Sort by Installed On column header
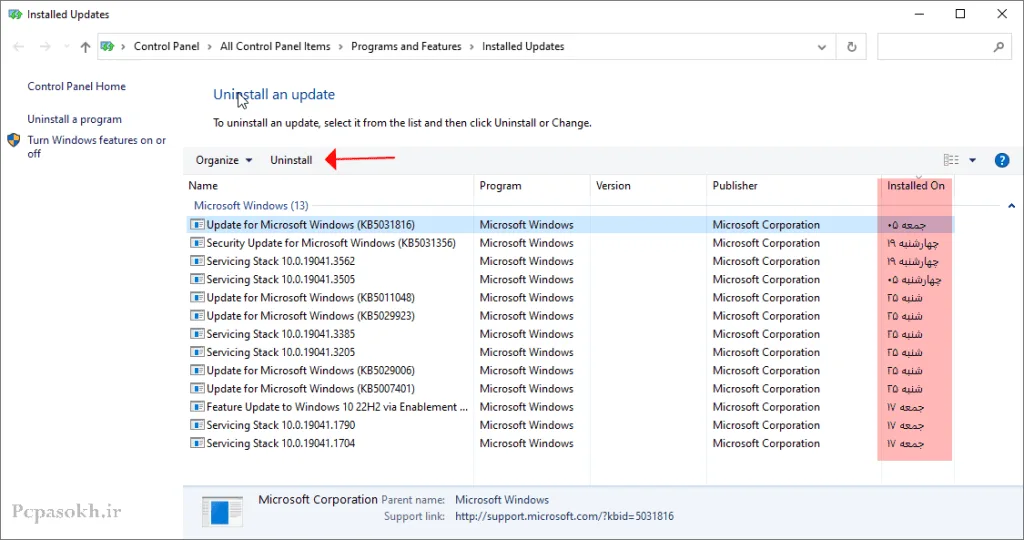 (916, 185)
